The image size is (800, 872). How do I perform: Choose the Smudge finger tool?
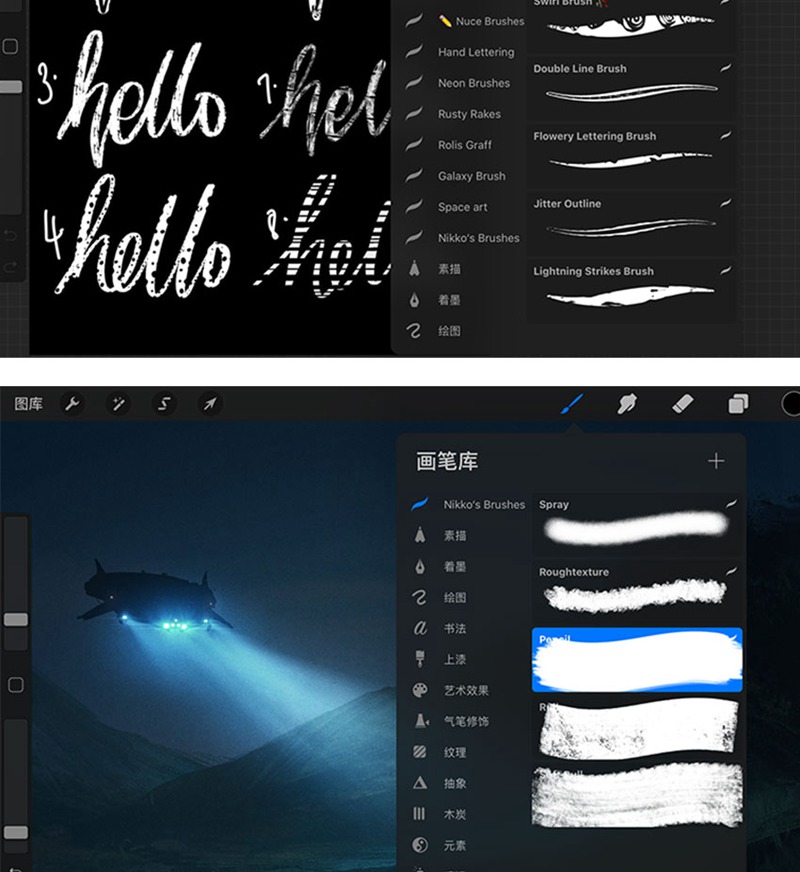627,404
